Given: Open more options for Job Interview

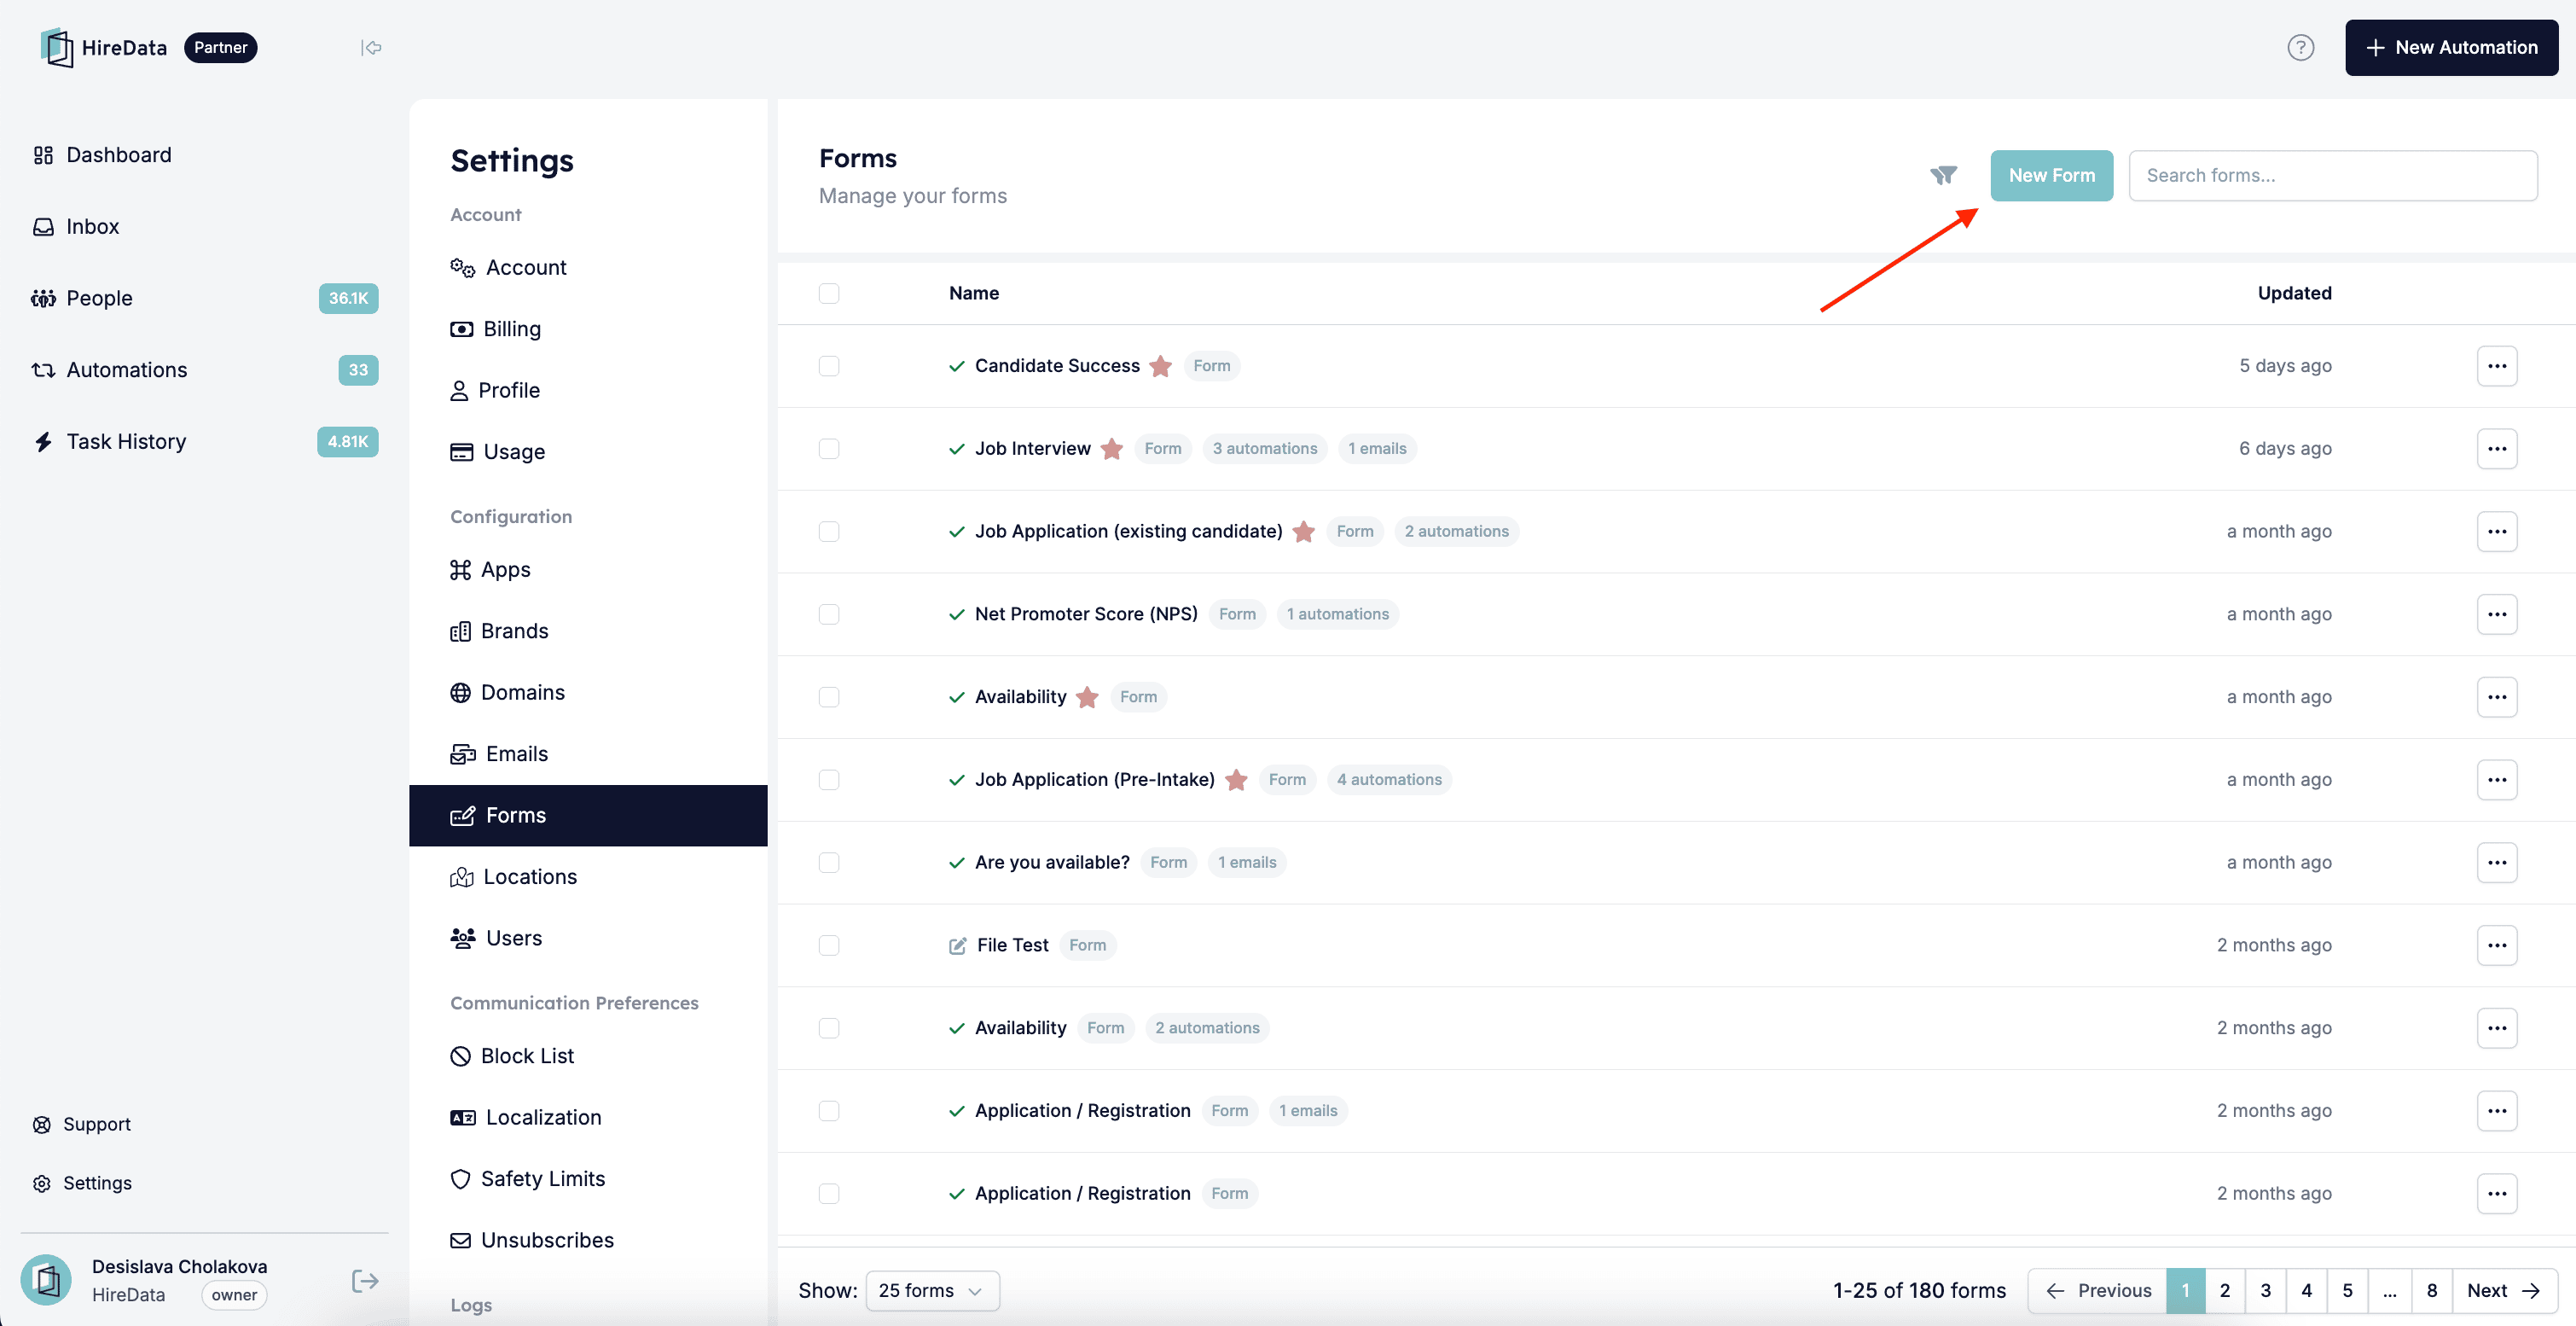Looking at the screenshot, I should pyautogui.click(x=2496, y=449).
